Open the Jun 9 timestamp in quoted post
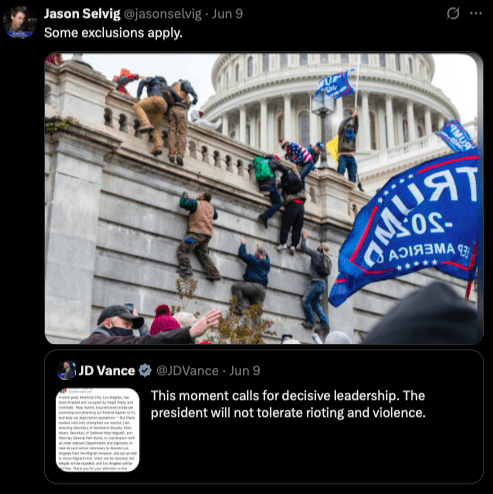 pyautogui.click(x=245, y=371)
